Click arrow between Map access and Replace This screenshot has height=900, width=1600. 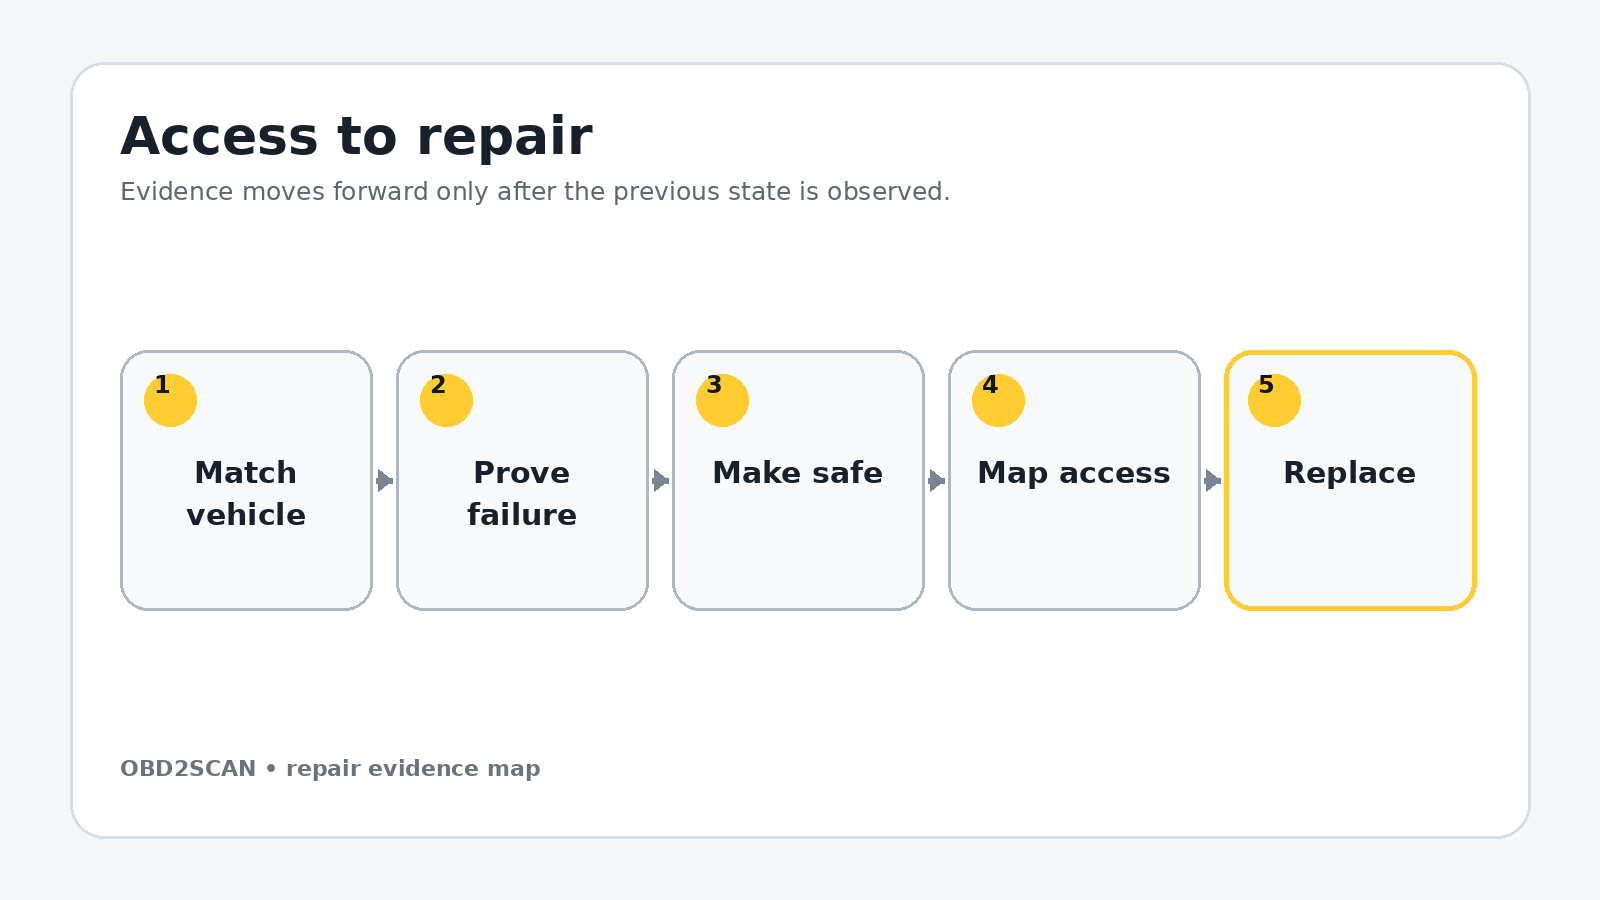pos(1213,480)
